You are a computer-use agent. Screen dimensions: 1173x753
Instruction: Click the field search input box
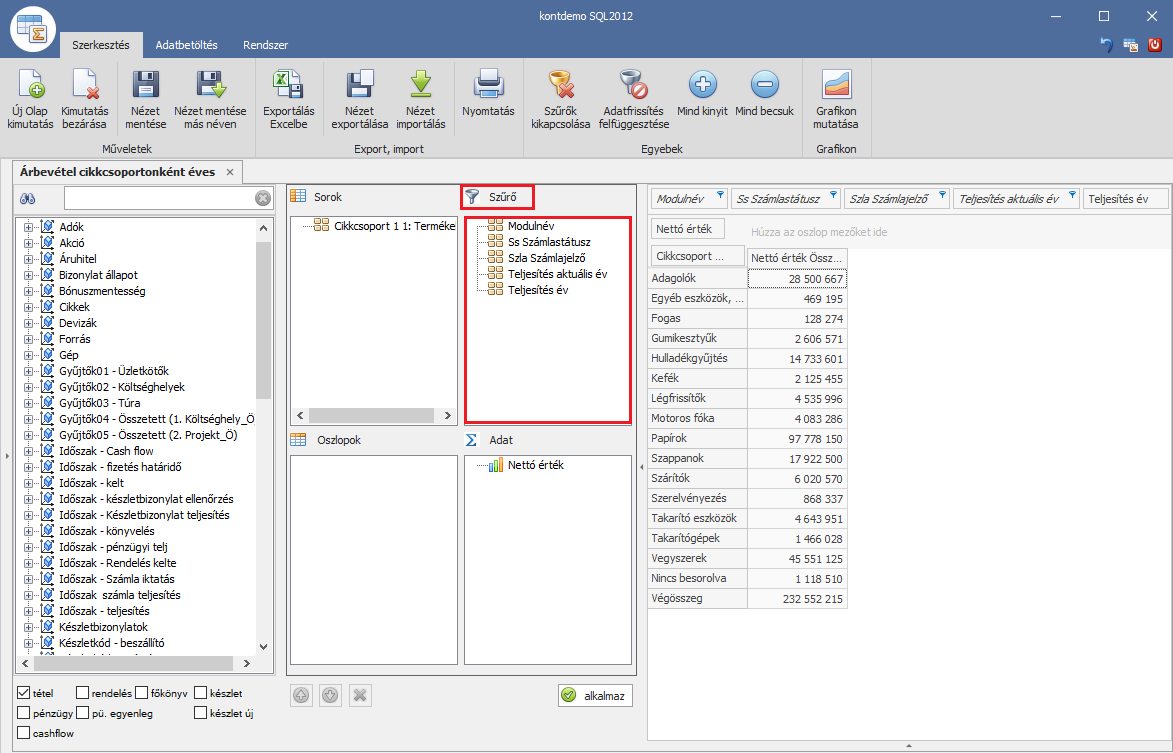pyautogui.click(x=158, y=198)
